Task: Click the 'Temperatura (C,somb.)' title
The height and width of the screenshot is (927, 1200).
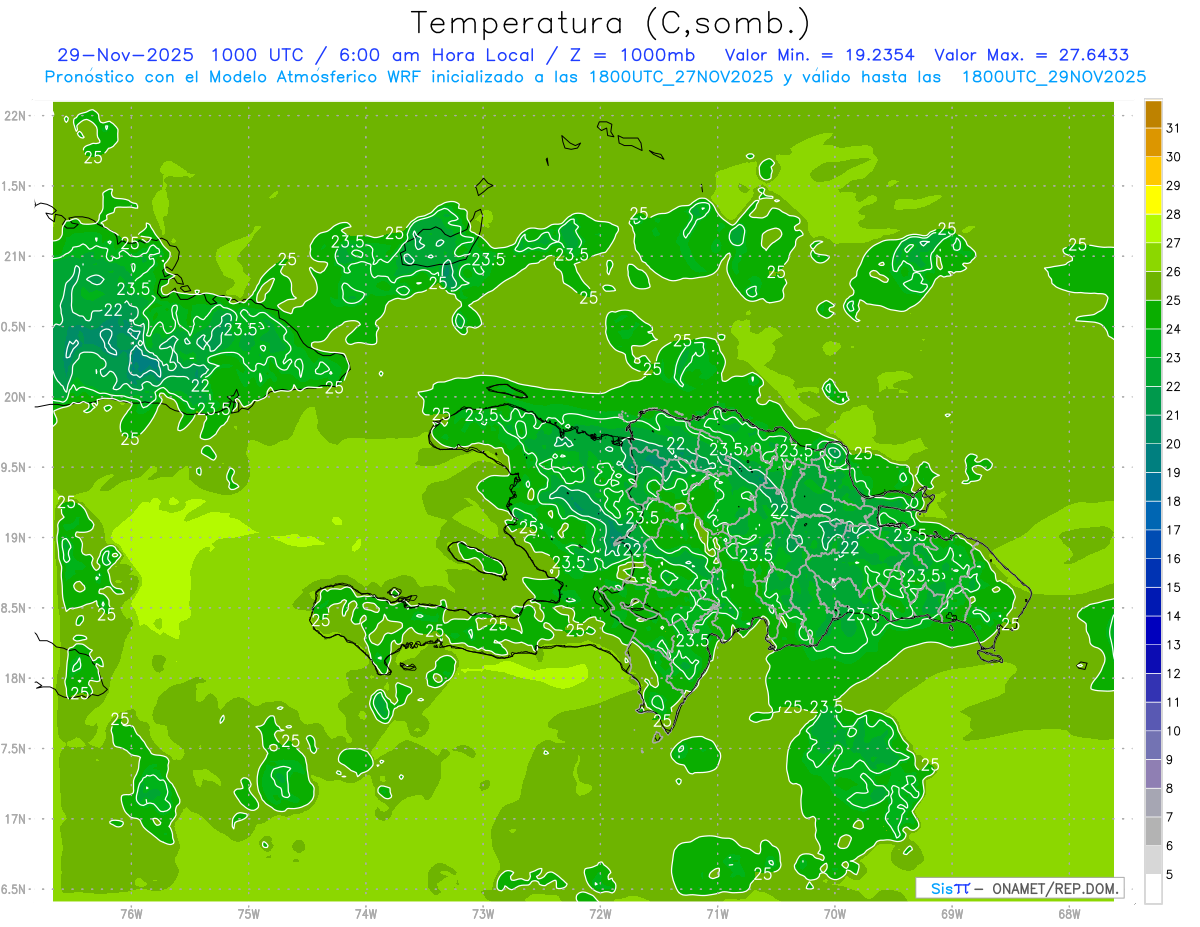Action: coord(611,23)
